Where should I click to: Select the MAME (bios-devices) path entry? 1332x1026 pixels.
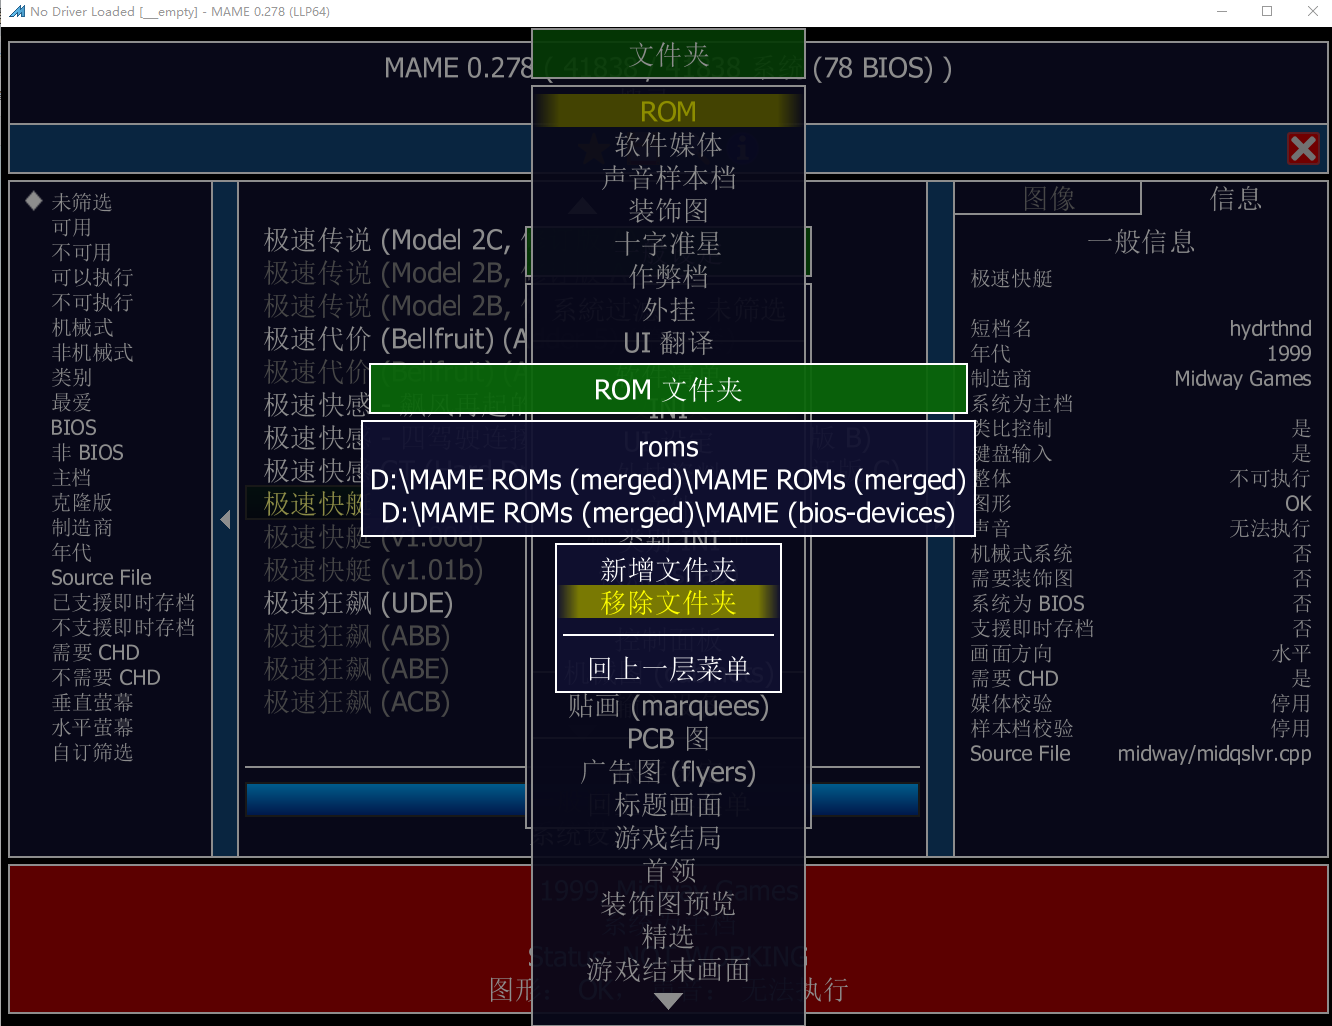point(668,513)
